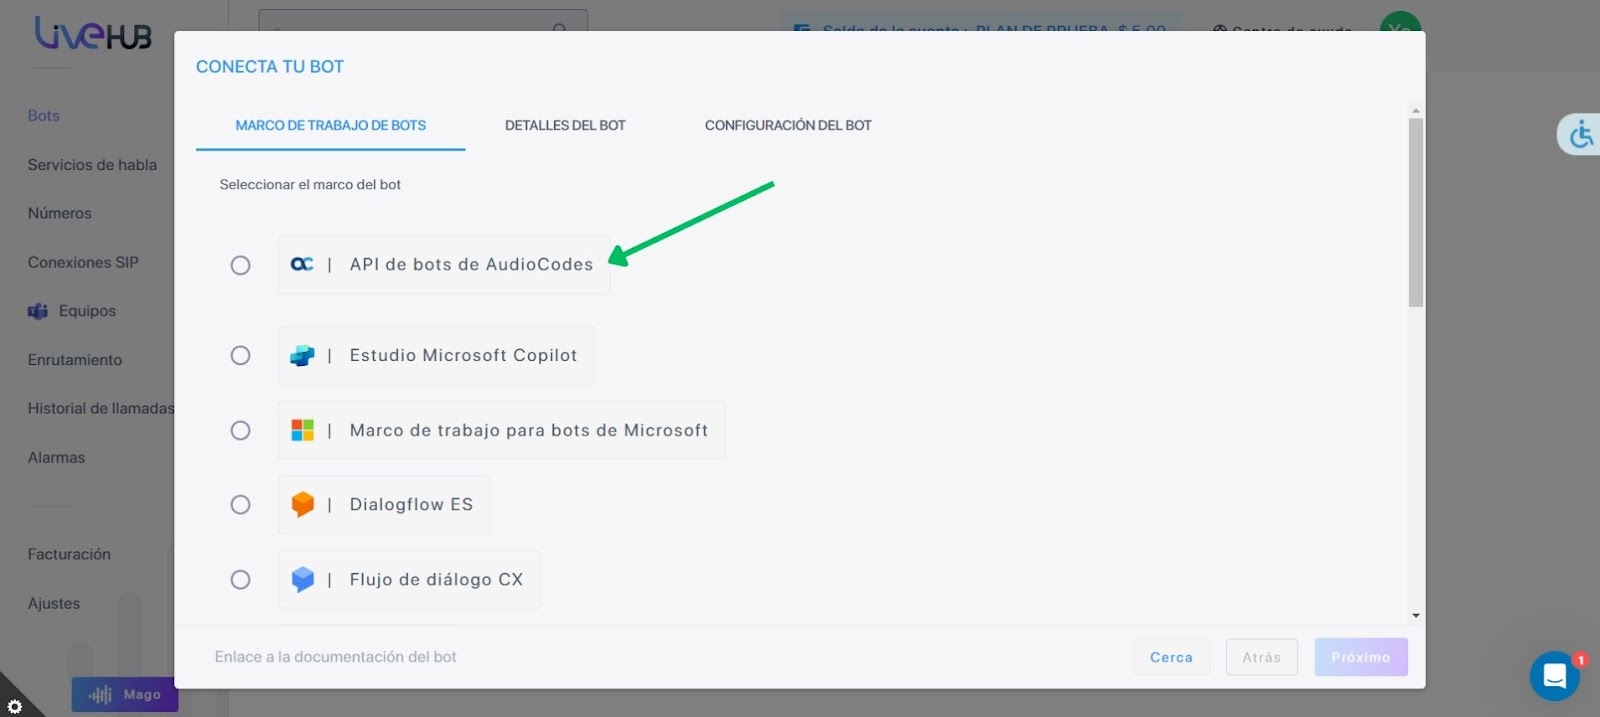Screen dimensions: 1600x717
Task: Click the scrollbar down arrow in dialog
Action: [1415, 616]
